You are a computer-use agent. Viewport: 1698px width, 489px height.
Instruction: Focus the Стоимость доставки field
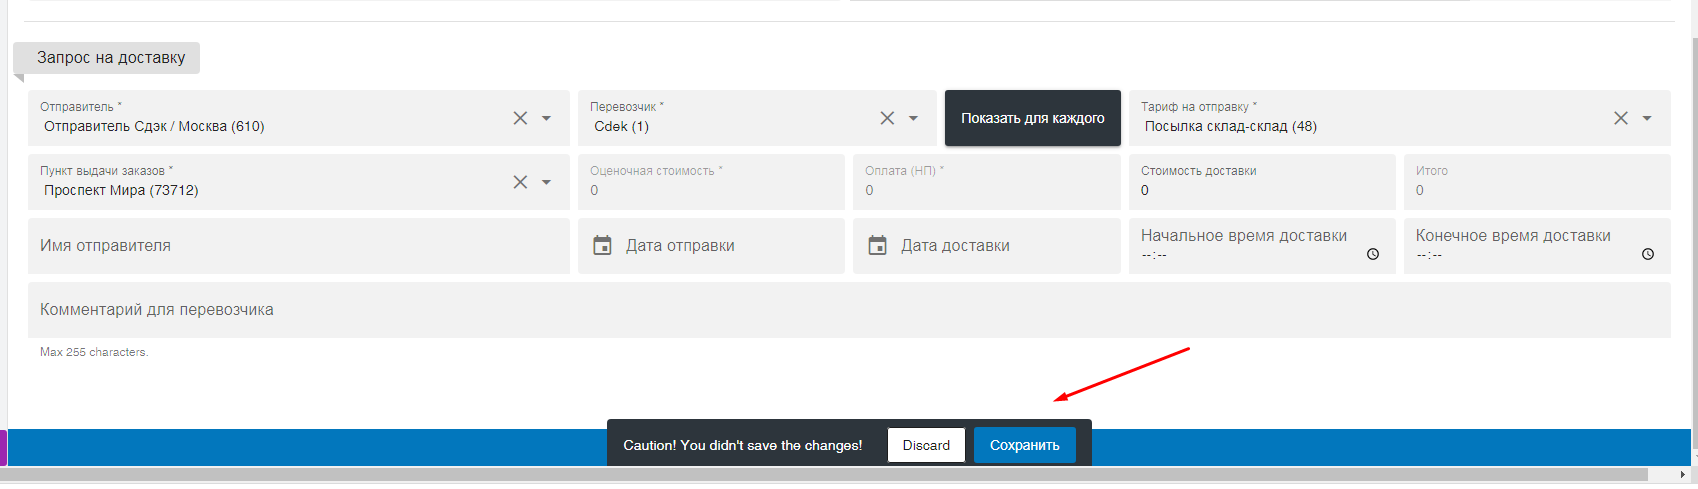click(x=1262, y=182)
